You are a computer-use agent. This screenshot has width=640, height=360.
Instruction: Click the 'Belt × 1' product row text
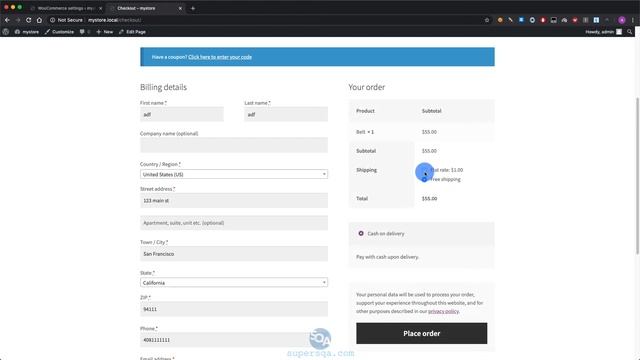coord(365,132)
